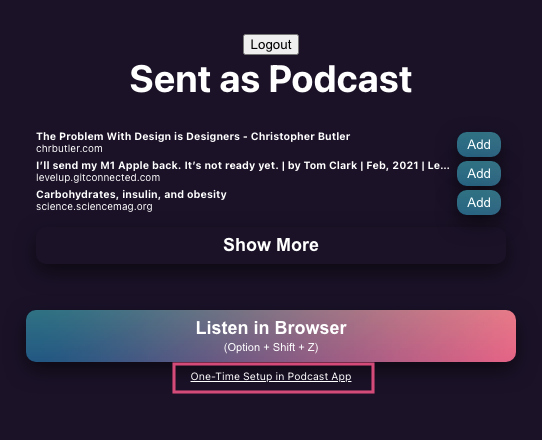This screenshot has height=440, width=542.
Task: Click the Sent as Podcast heading
Action: pos(271,79)
